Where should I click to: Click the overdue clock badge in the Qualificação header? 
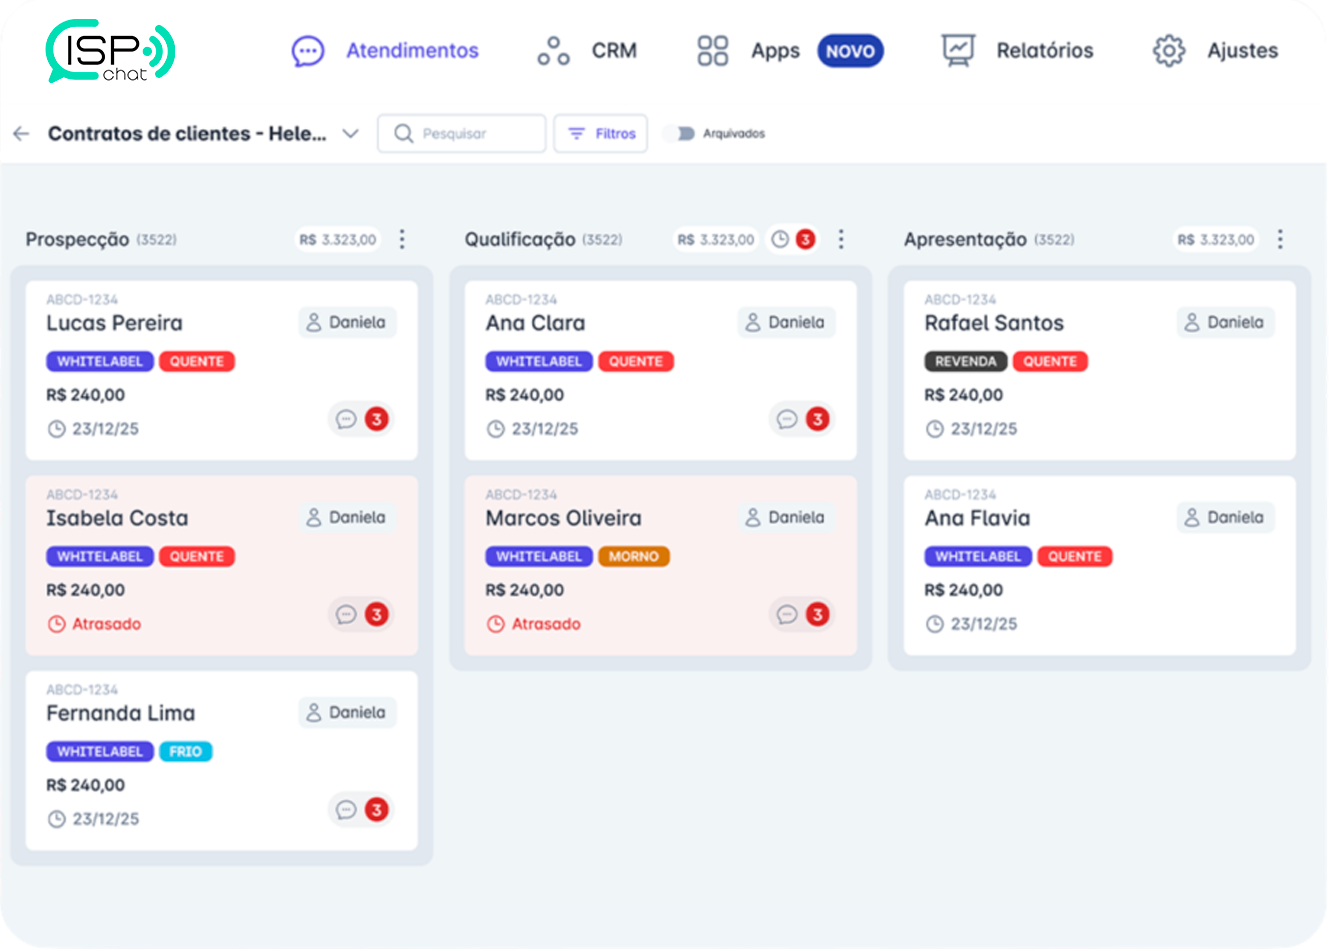tap(793, 239)
